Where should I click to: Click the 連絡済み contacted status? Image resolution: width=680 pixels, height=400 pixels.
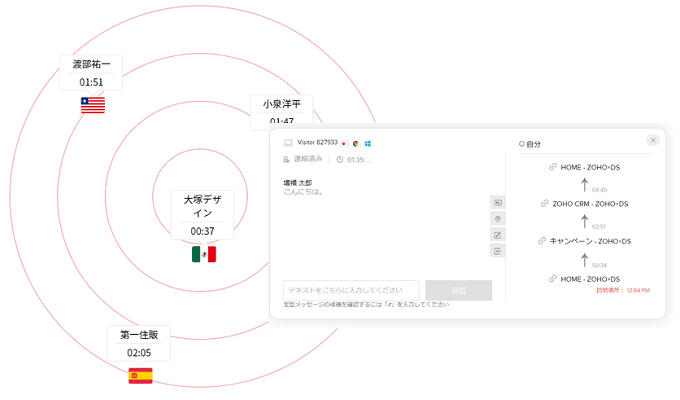coord(307,159)
